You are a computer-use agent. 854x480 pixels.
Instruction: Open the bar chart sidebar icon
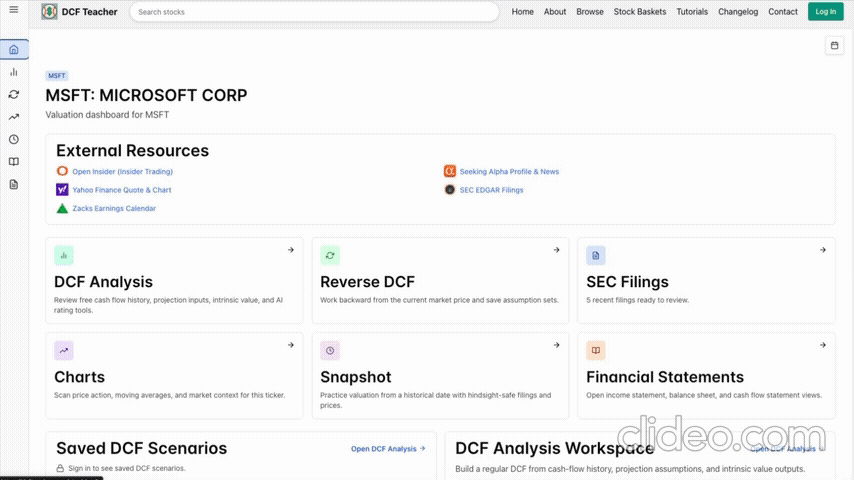pyautogui.click(x=14, y=72)
